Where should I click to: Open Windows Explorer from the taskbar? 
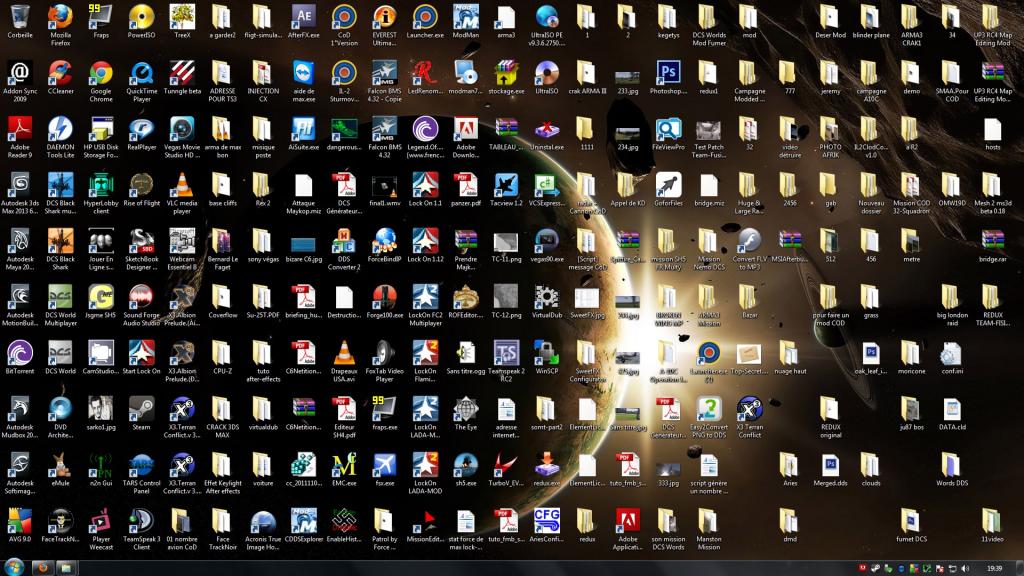tap(67, 567)
